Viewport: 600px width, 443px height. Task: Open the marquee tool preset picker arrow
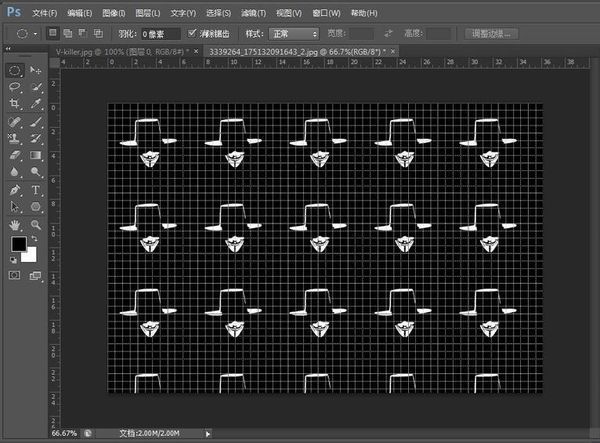click(36, 33)
